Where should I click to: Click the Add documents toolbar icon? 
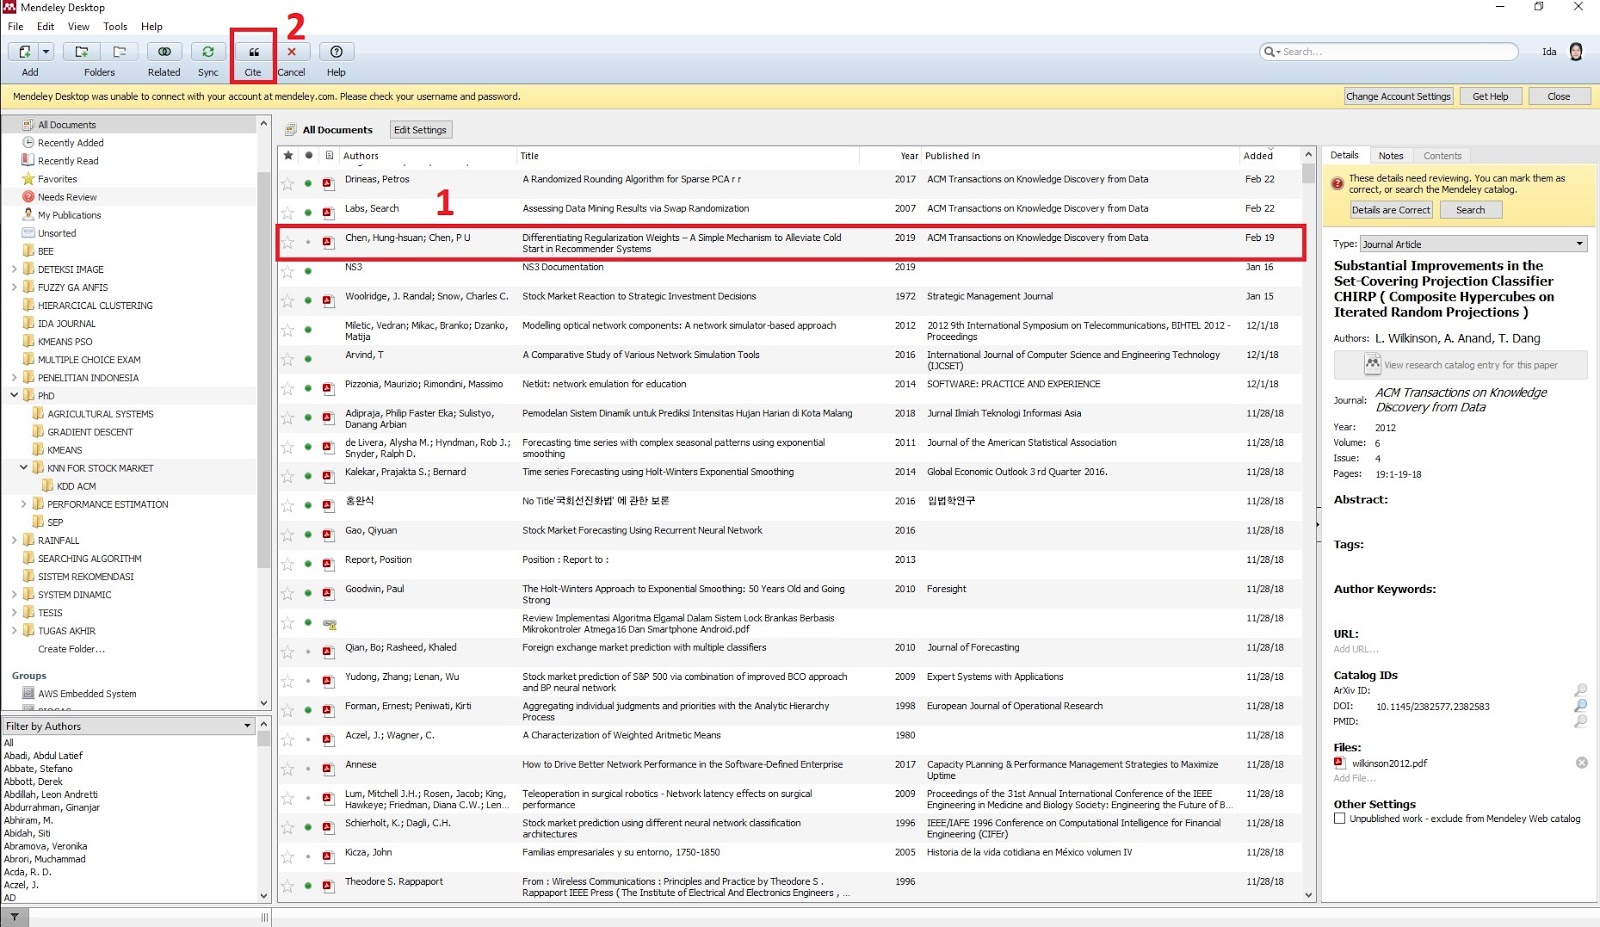[24, 52]
